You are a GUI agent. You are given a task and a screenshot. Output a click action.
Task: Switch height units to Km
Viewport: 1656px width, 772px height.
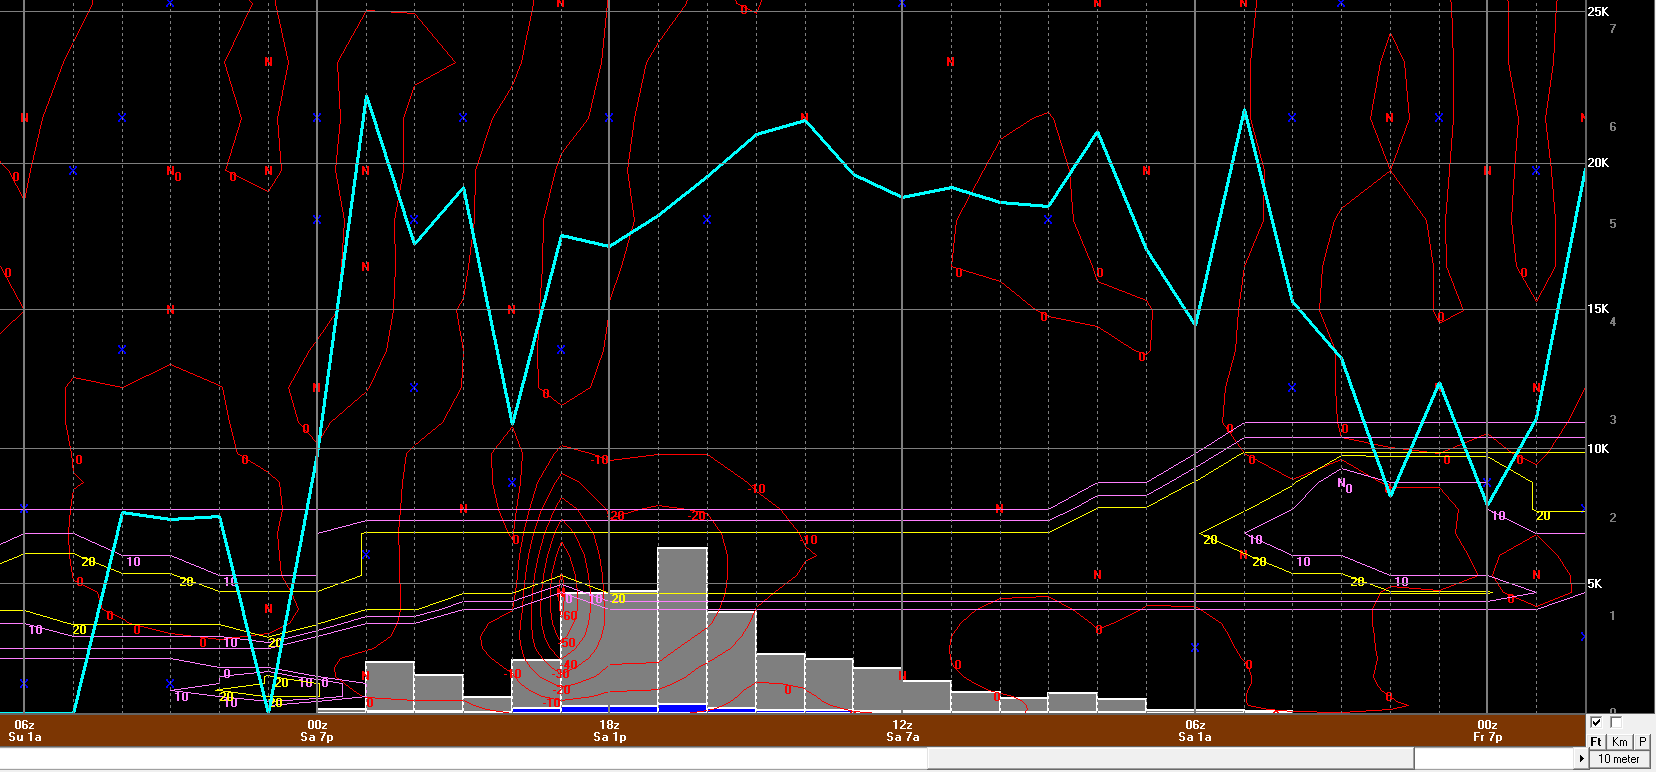click(1619, 742)
